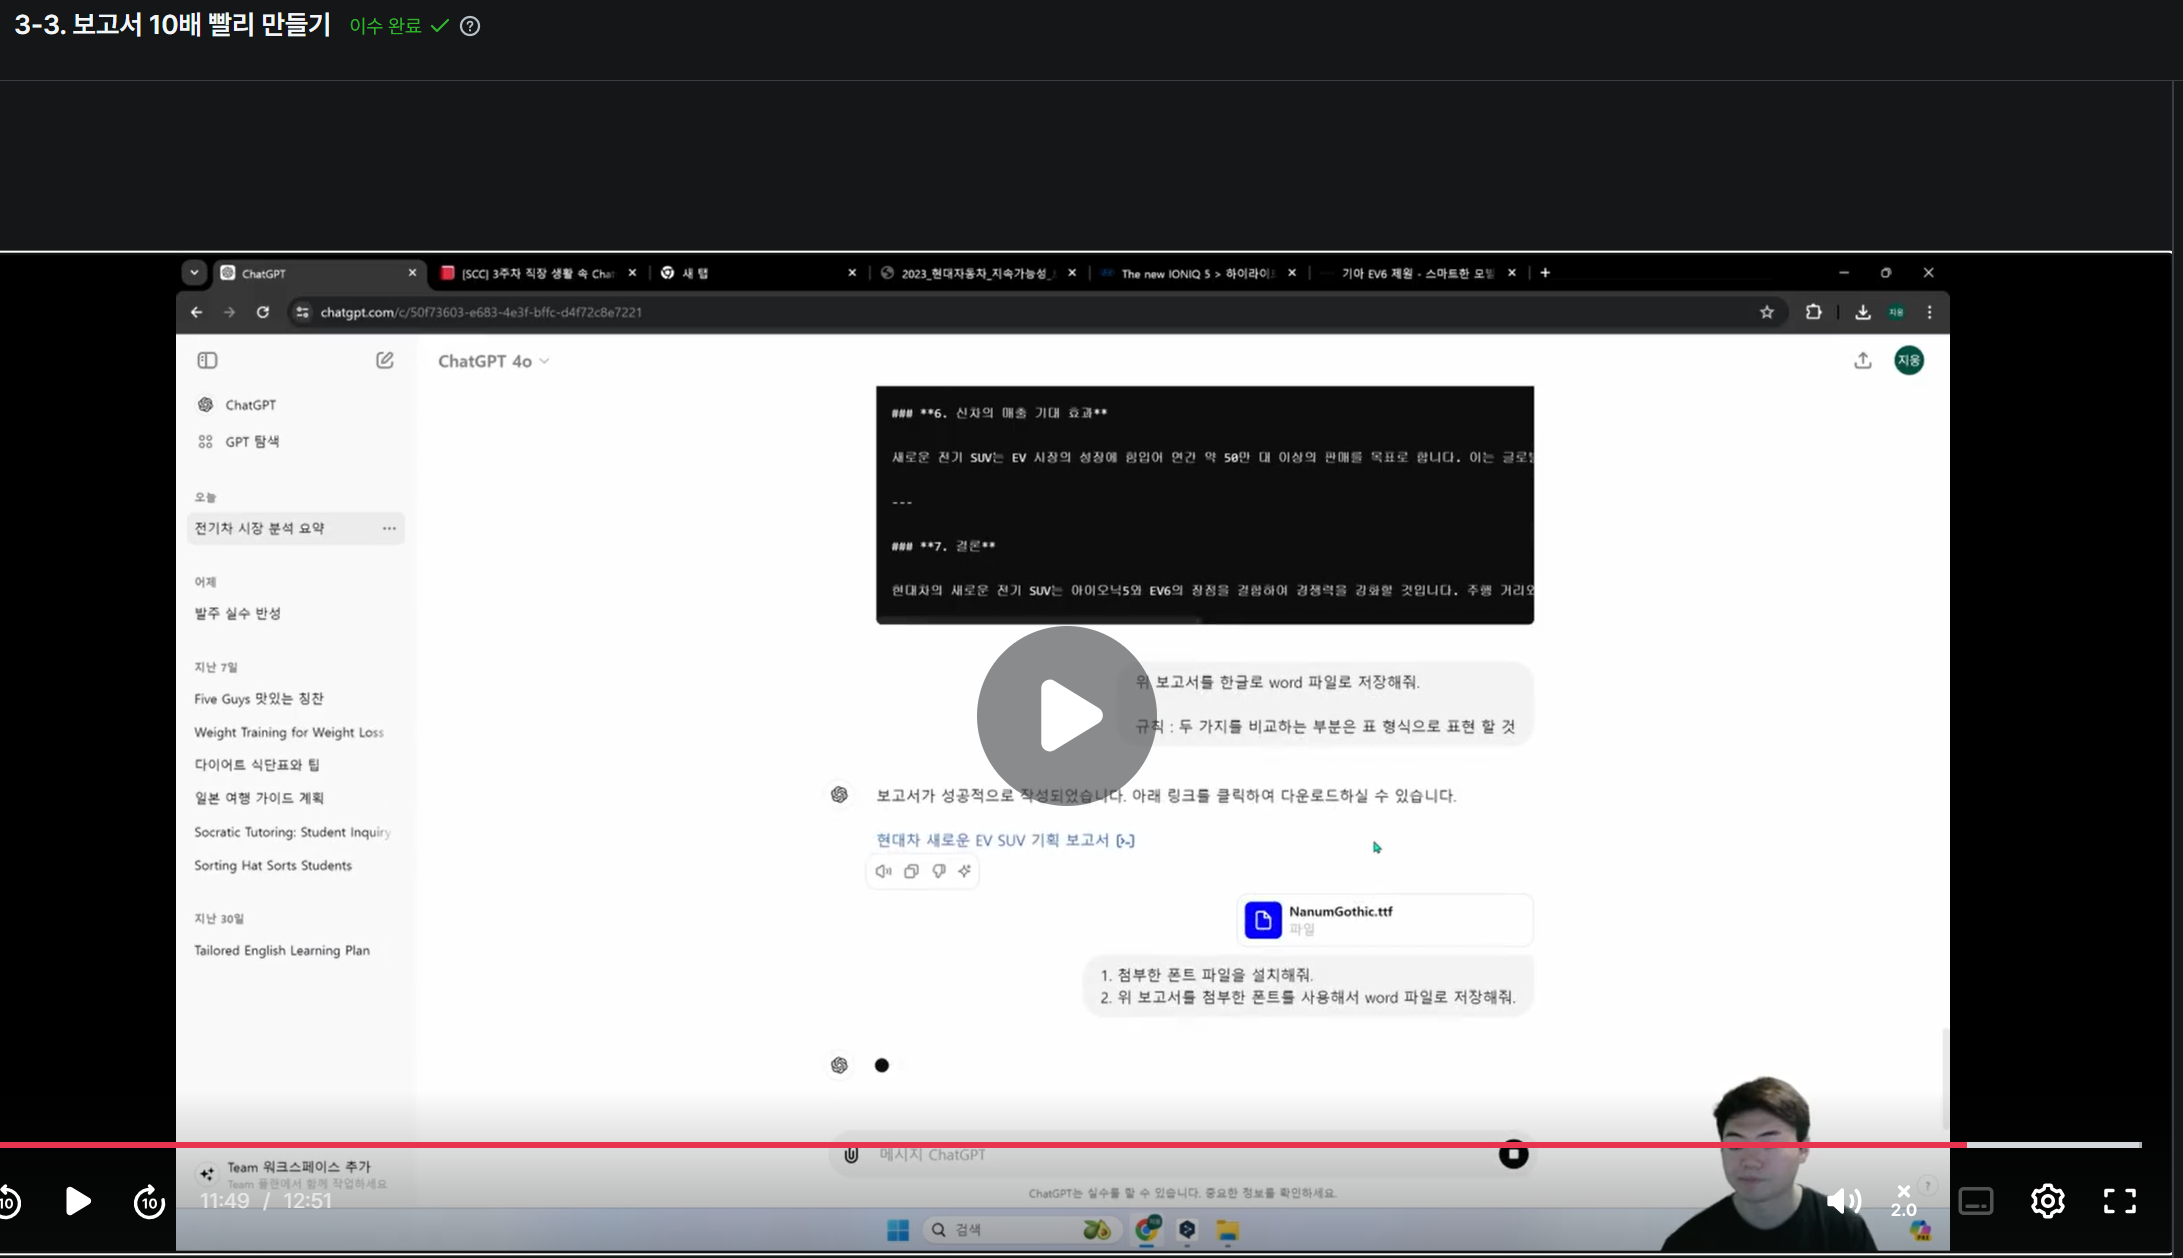This screenshot has height=1258, width=2183.
Task: Open the green 지용 profile avatar
Action: coord(1909,360)
